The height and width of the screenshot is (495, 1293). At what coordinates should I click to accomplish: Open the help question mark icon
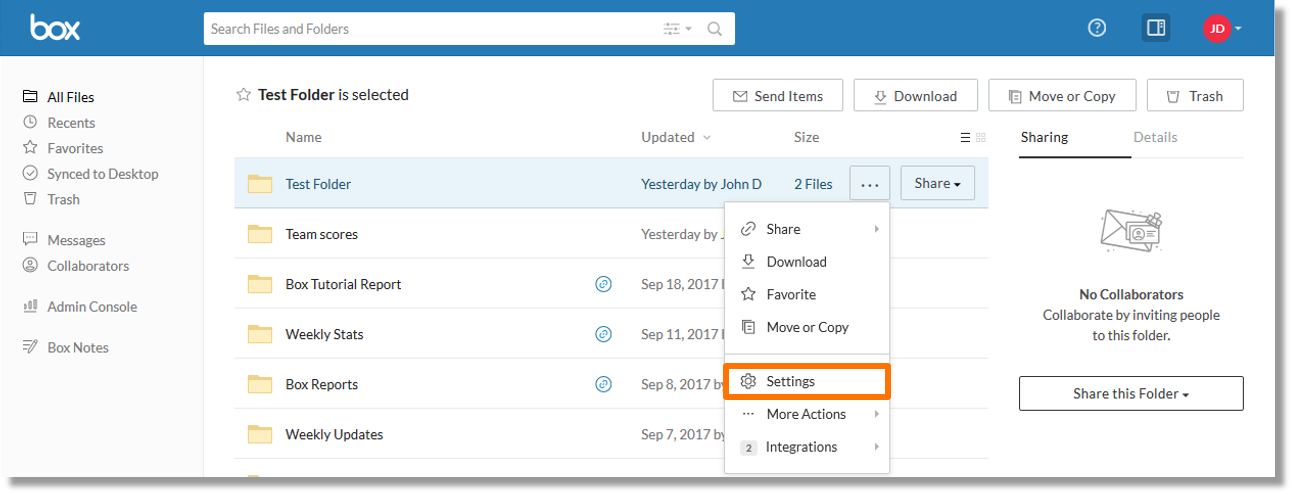click(1097, 28)
